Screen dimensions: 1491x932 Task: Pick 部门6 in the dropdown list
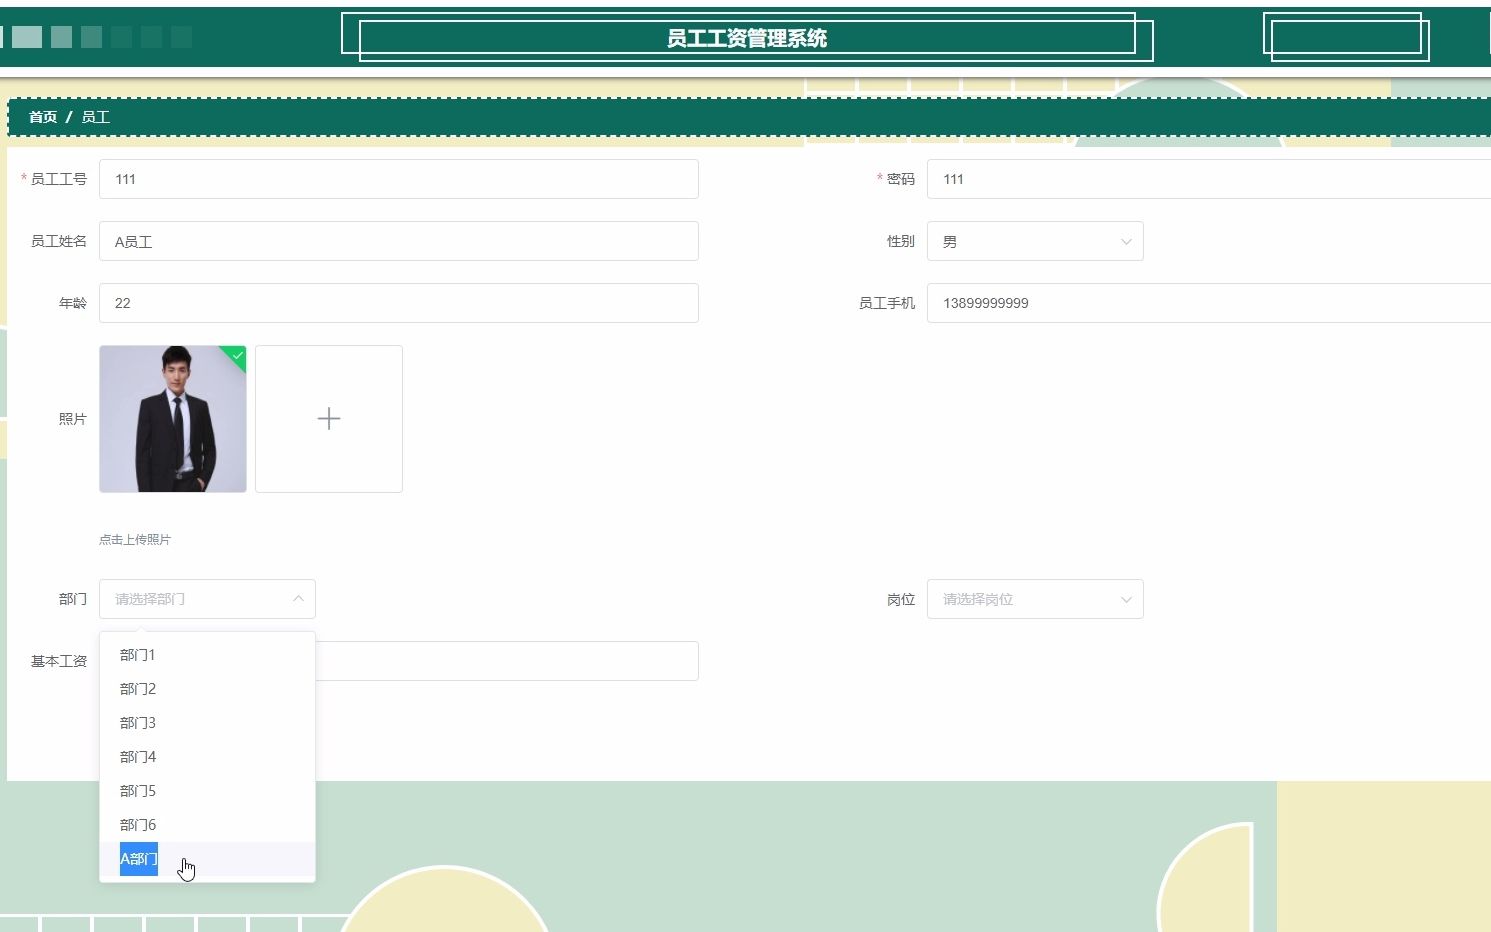pyautogui.click(x=207, y=825)
